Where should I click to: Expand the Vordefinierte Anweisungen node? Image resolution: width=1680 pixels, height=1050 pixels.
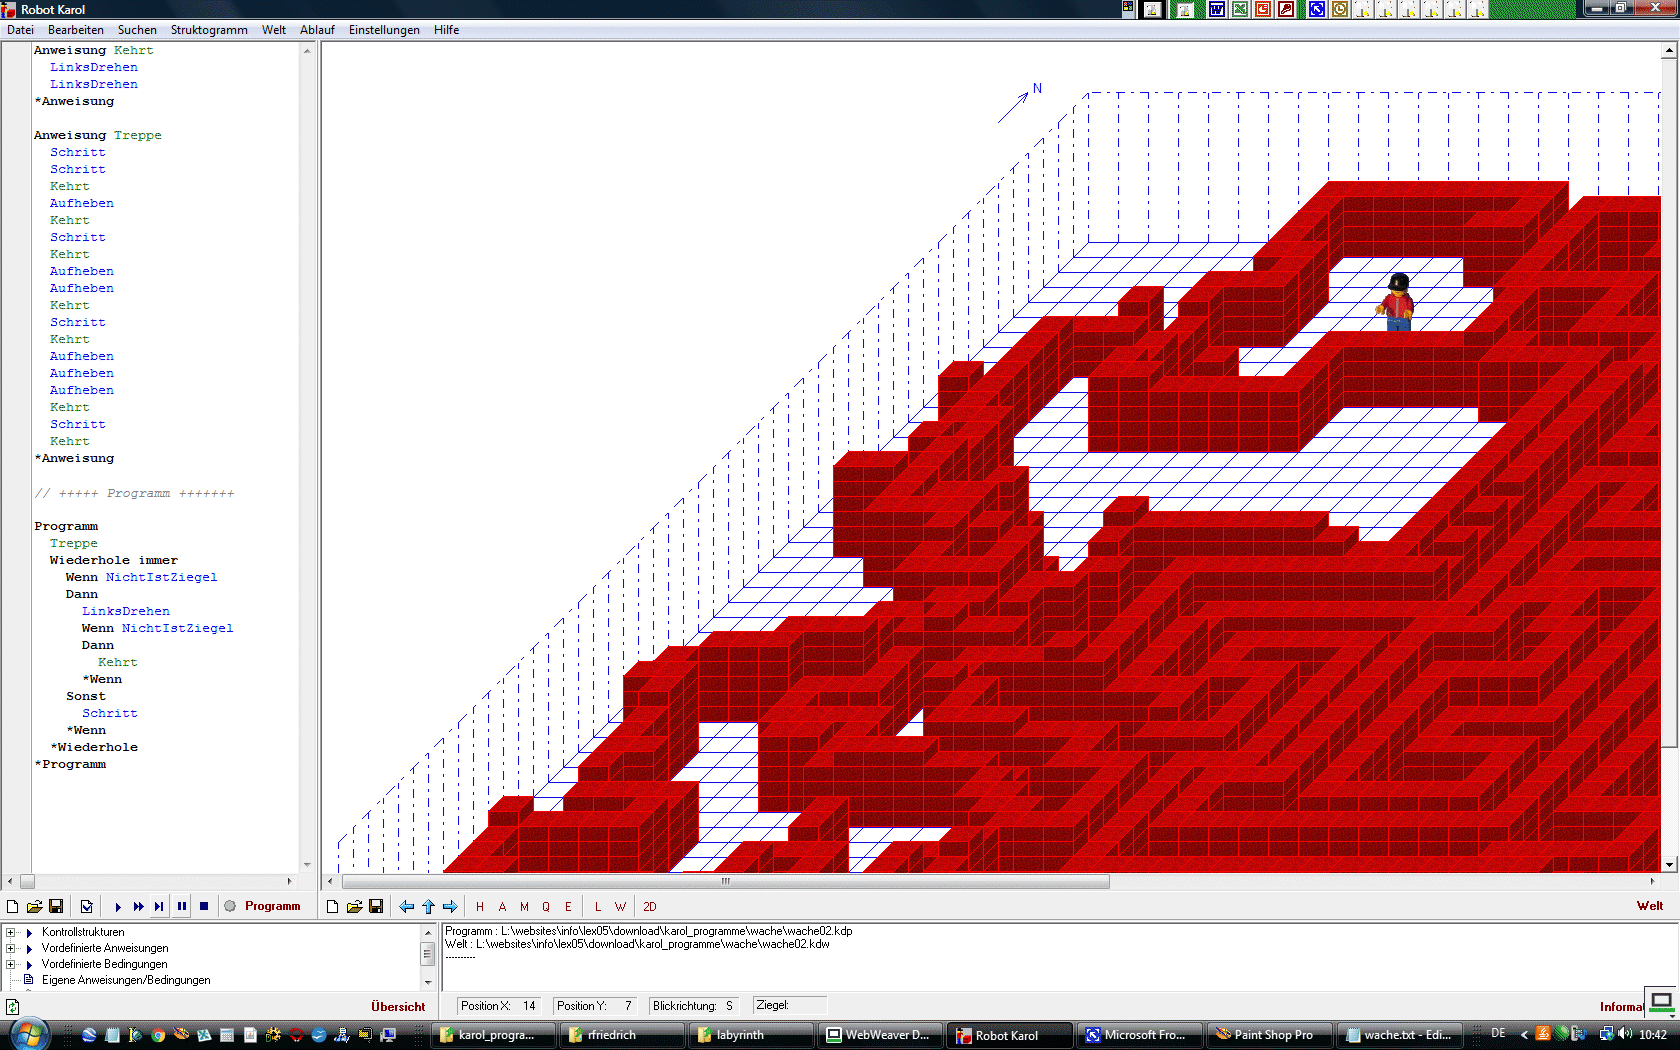tap(11, 948)
